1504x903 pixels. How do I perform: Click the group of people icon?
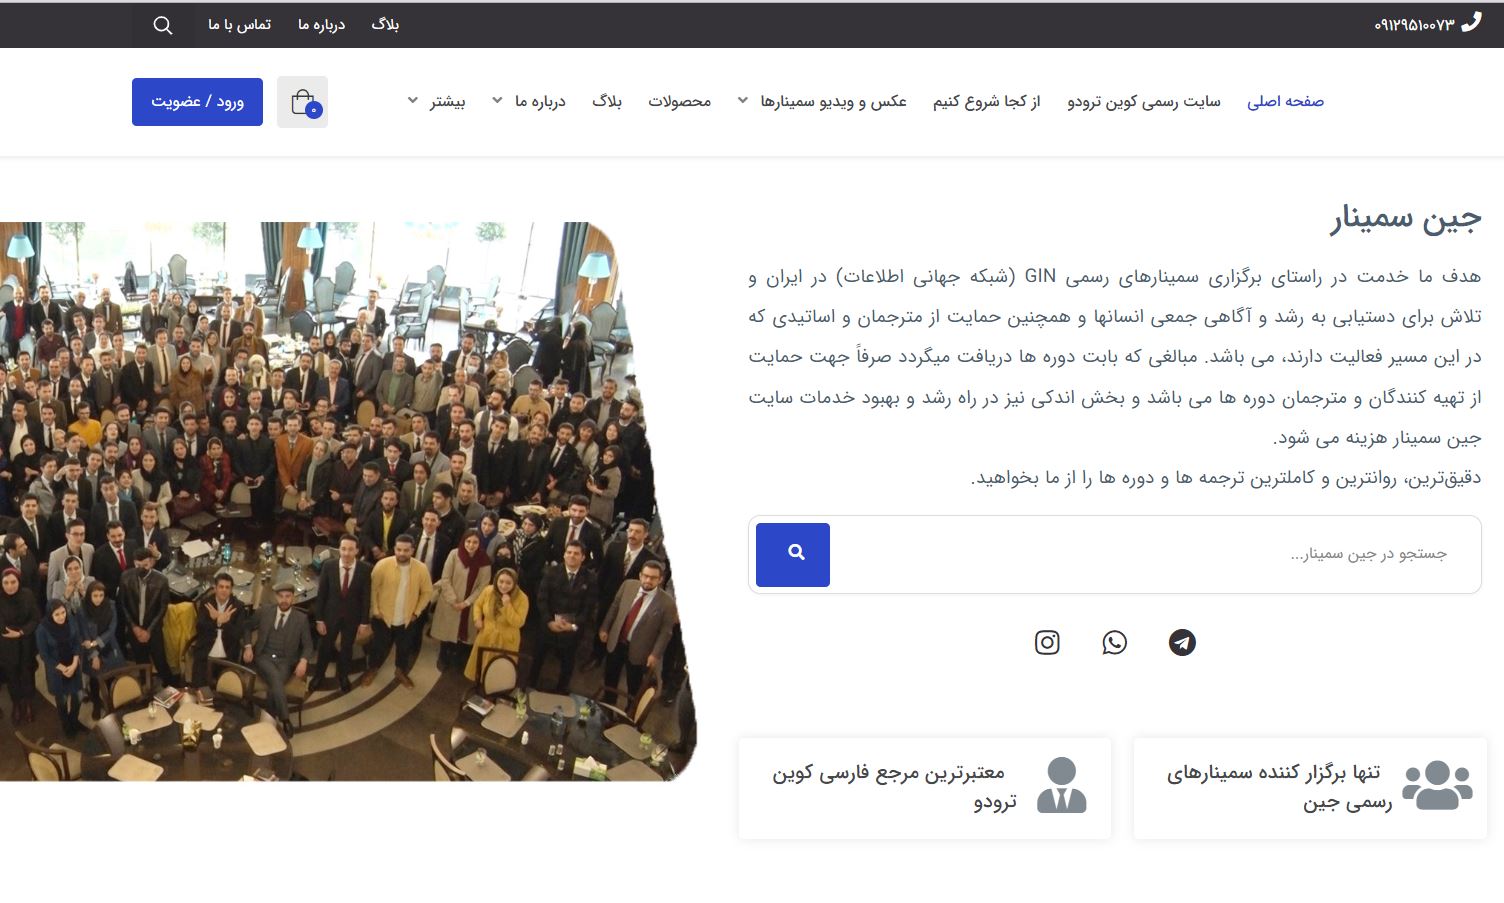pos(1436,786)
